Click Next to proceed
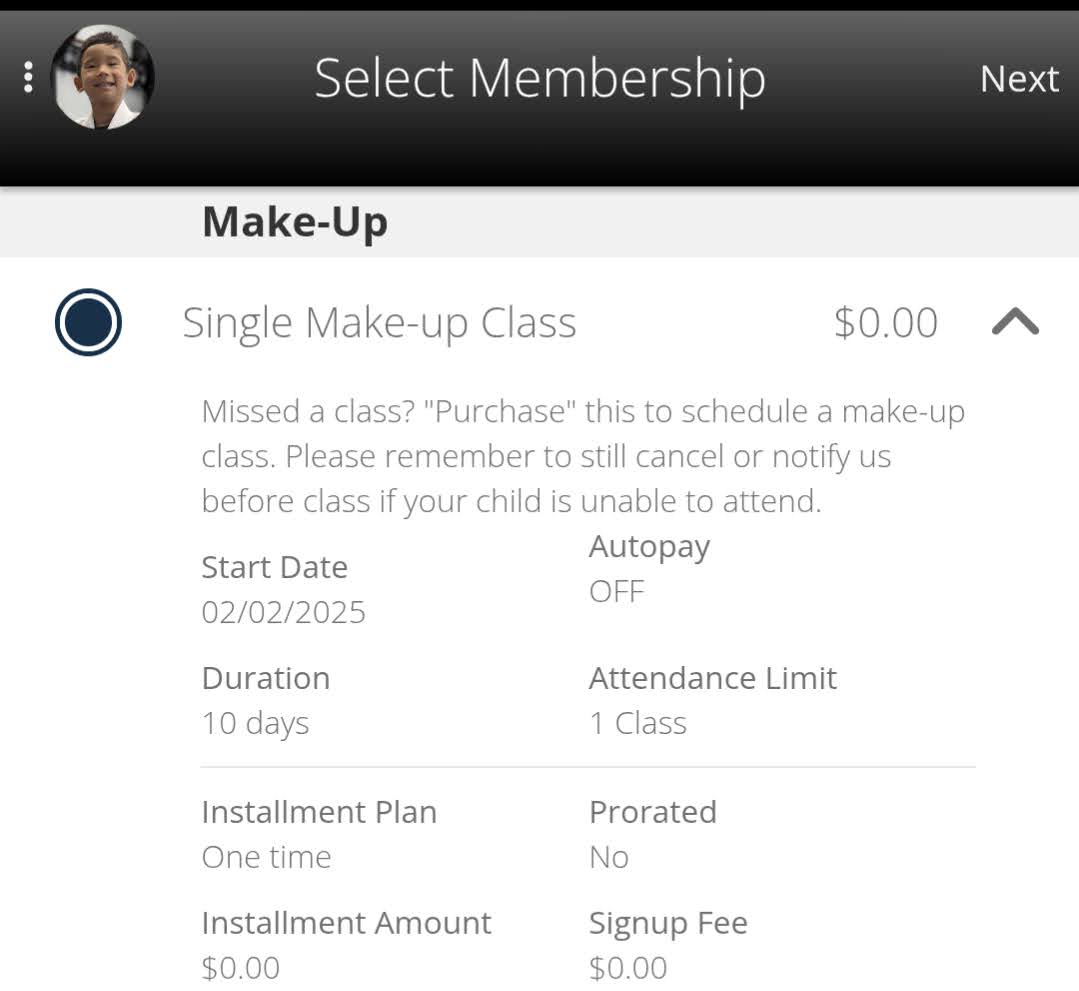 point(1019,78)
